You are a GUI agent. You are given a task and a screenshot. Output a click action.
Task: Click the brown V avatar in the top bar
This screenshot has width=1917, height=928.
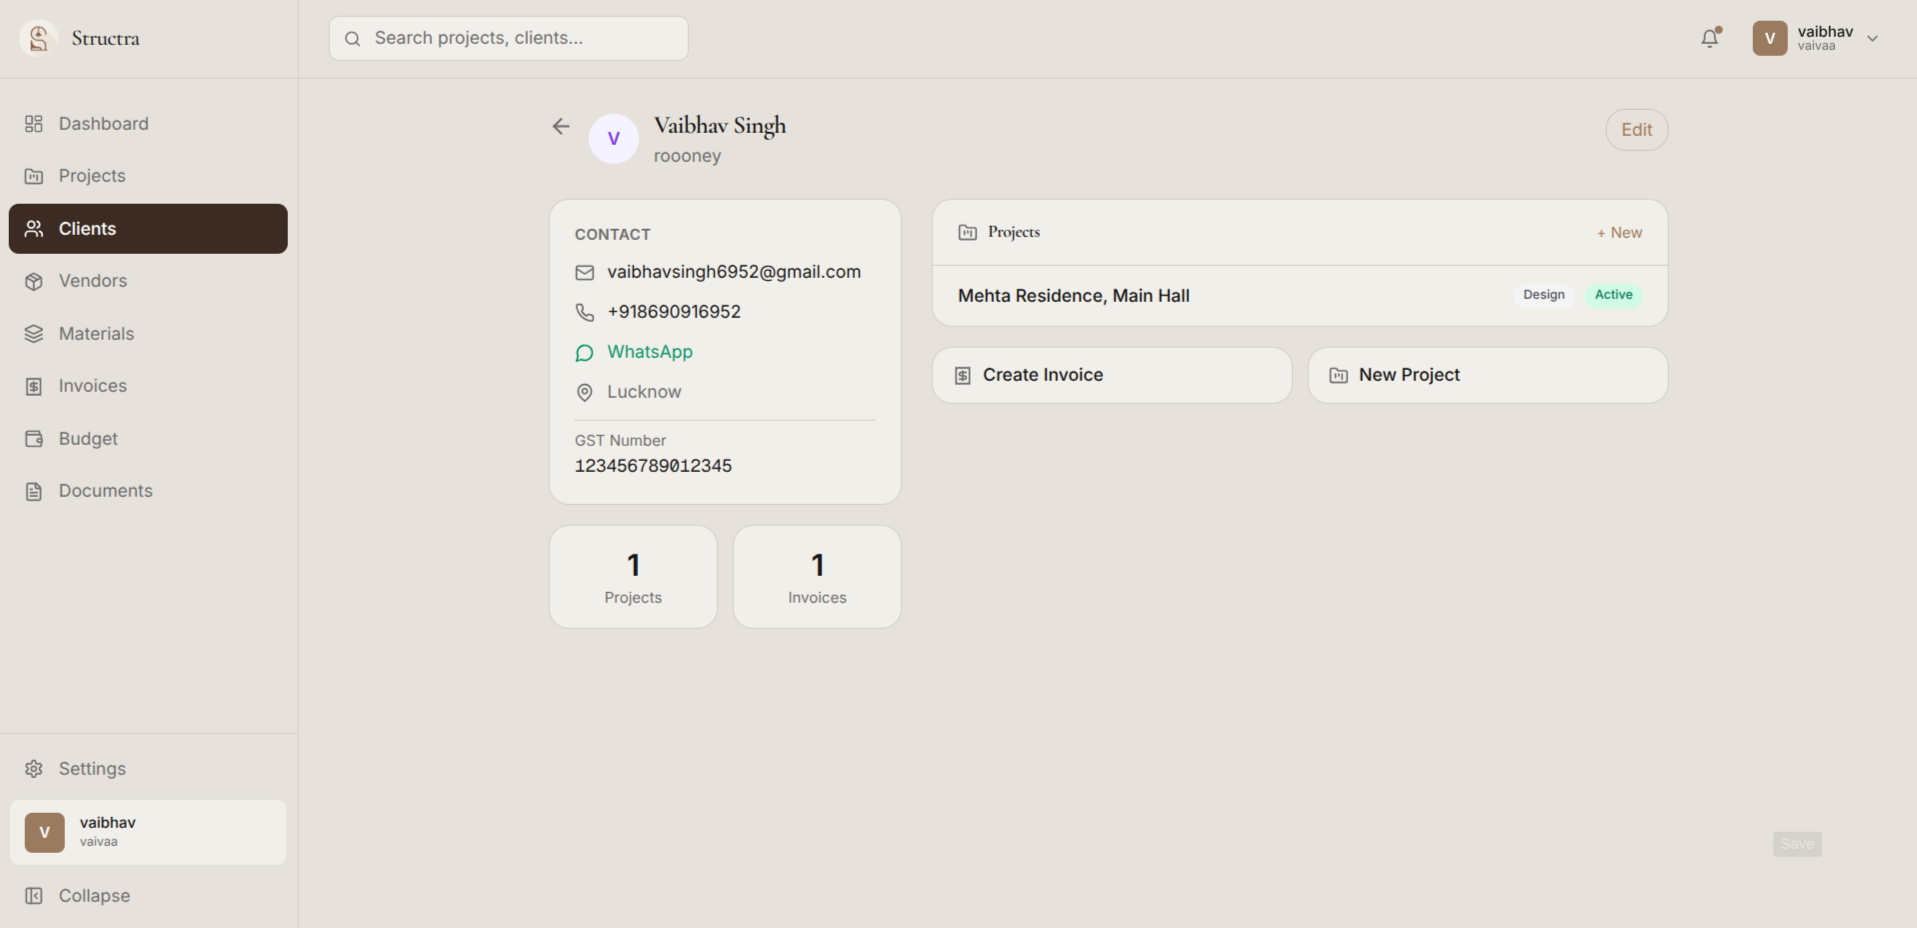coord(1770,38)
